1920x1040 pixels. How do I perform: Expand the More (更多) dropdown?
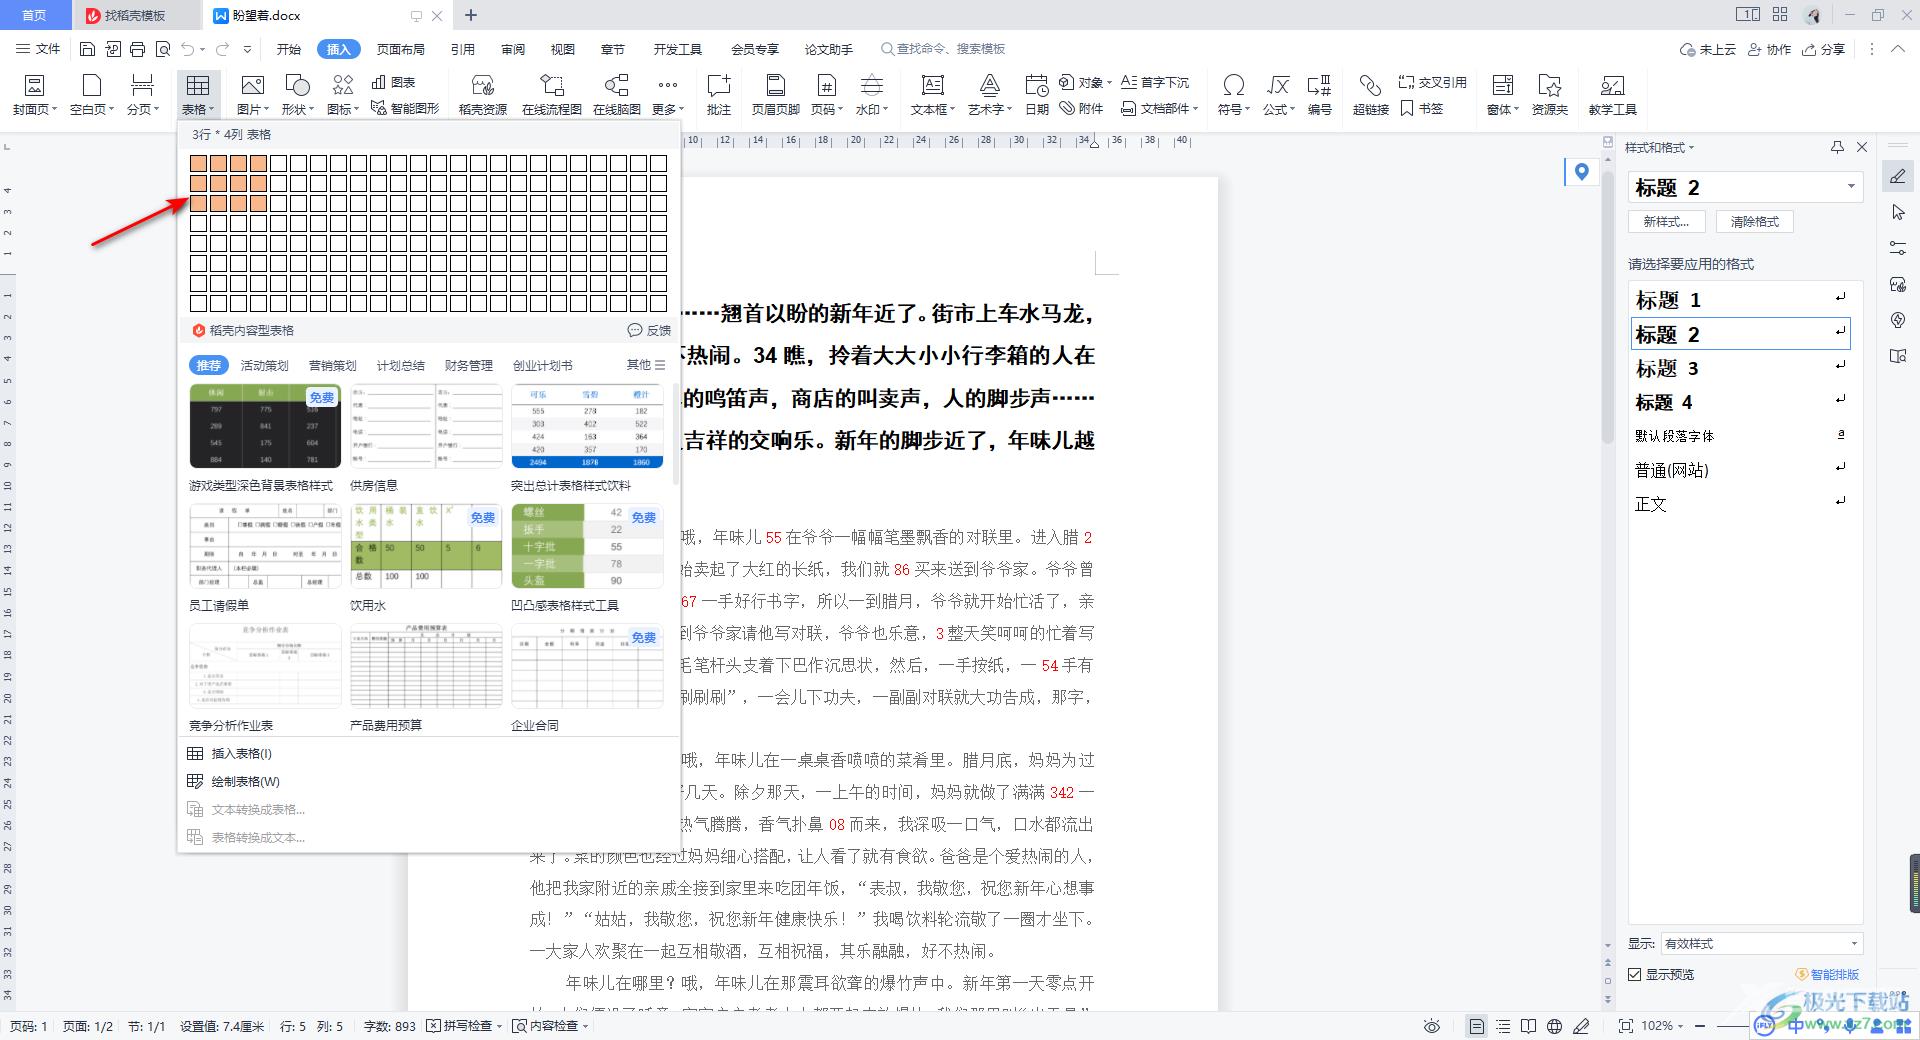[668, 94]
